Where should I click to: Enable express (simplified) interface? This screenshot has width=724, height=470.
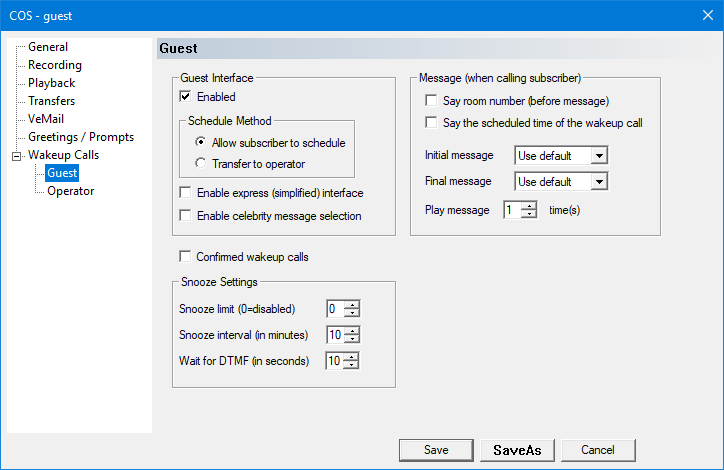[x=185, y=192]
